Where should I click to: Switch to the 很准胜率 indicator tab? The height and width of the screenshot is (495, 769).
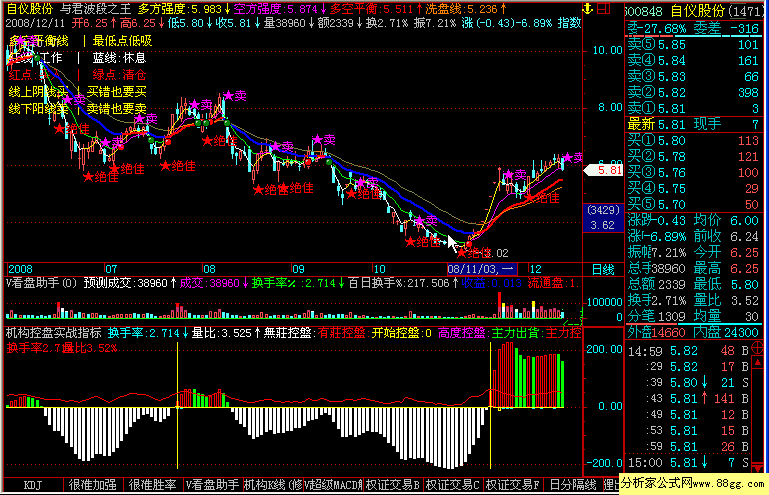[x=153, y=485]
